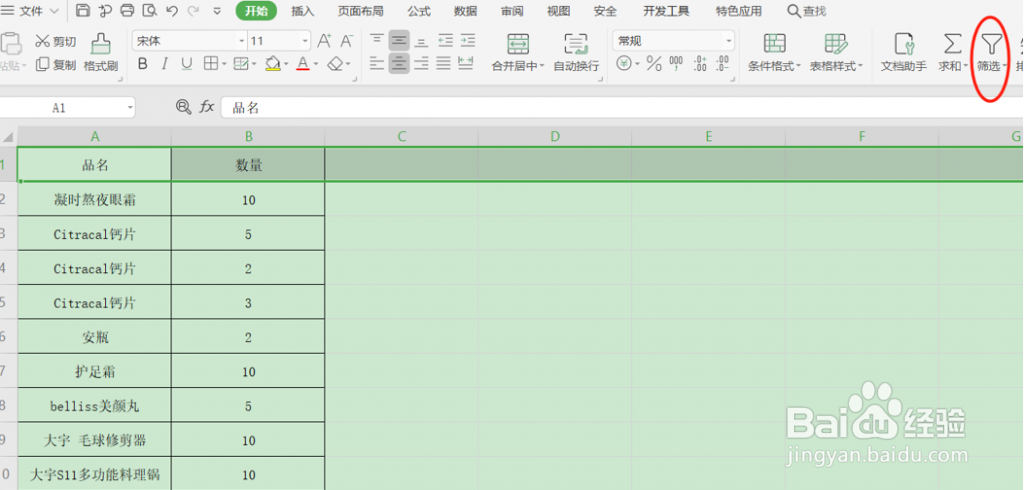The image size is (1024, 490).
Task: Decrease font size with the A- icon
Action: [x=347, y=41]
